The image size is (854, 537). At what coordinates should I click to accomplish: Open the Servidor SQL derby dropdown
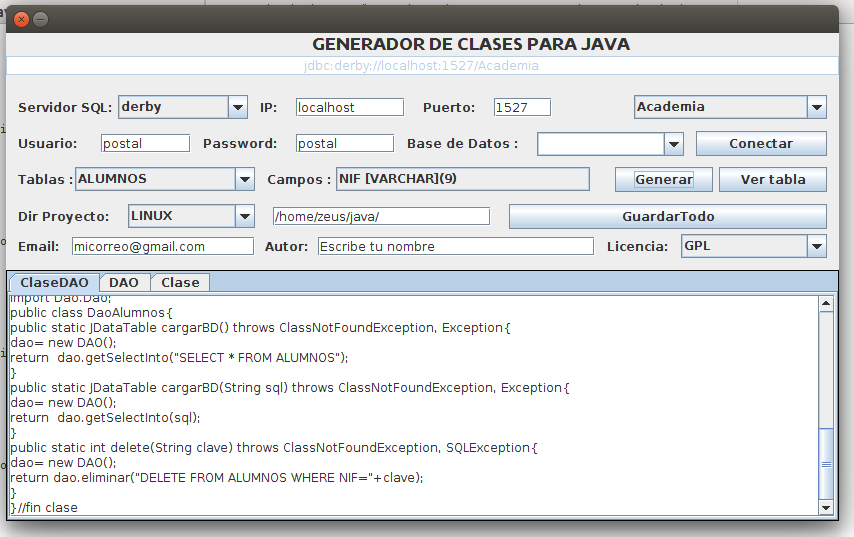click(237, 107)
